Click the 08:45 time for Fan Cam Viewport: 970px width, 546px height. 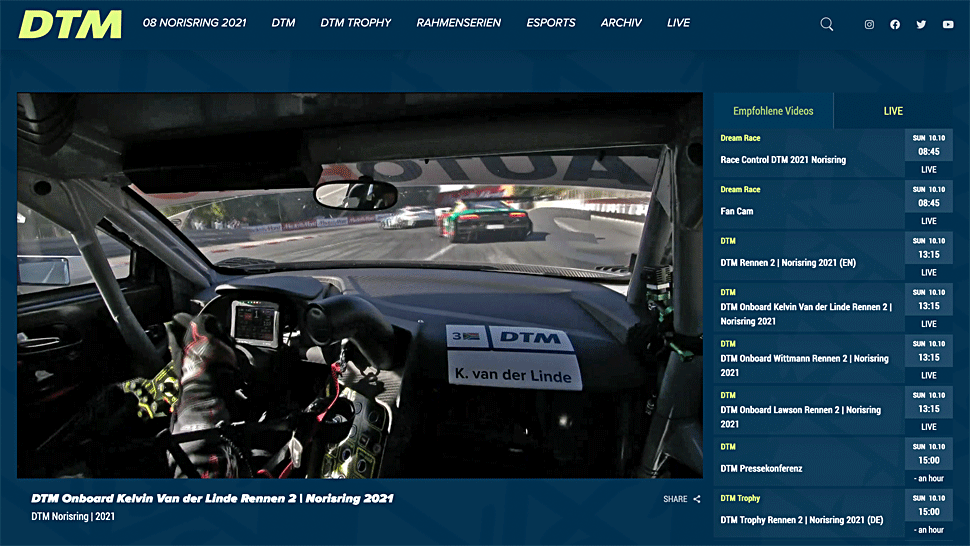pyautogui.click(x=929, y=203)
